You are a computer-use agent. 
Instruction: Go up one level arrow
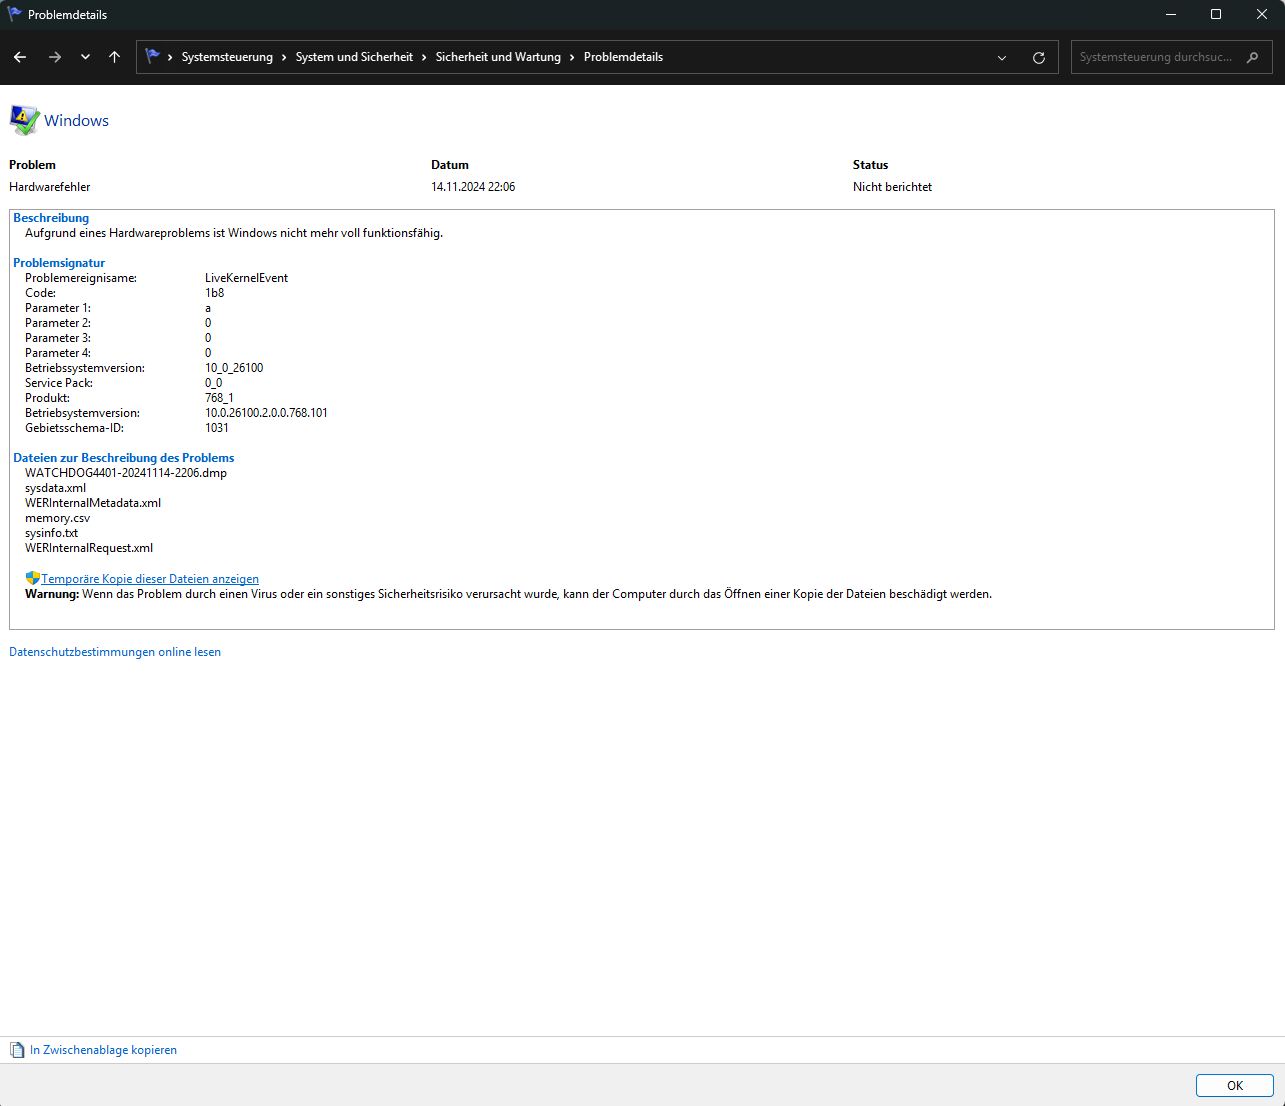click(x=115, y=57)
